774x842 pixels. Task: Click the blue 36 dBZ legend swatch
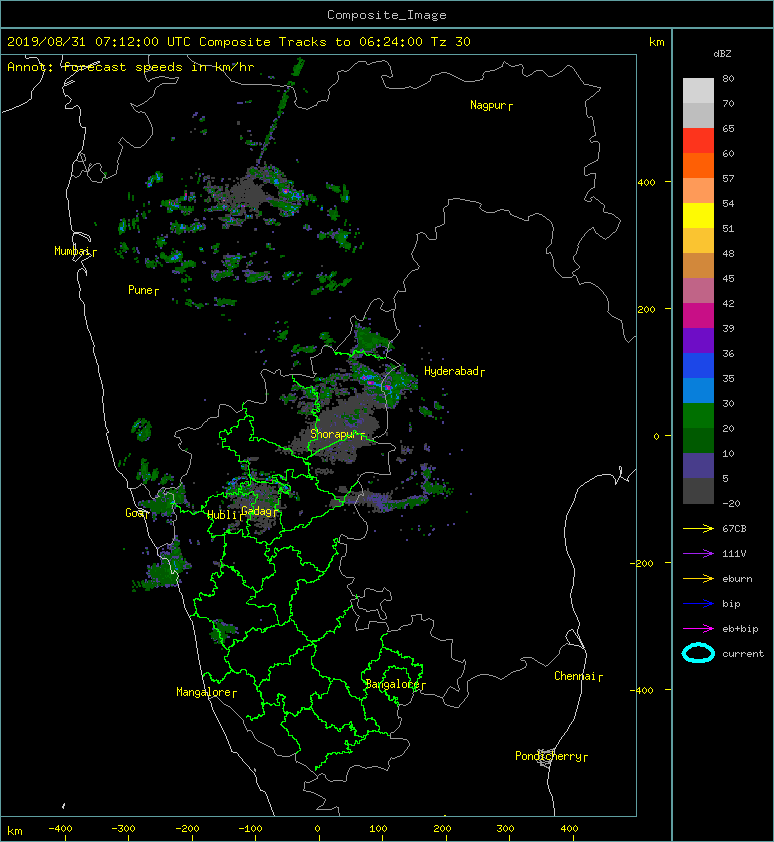[698, 365]
